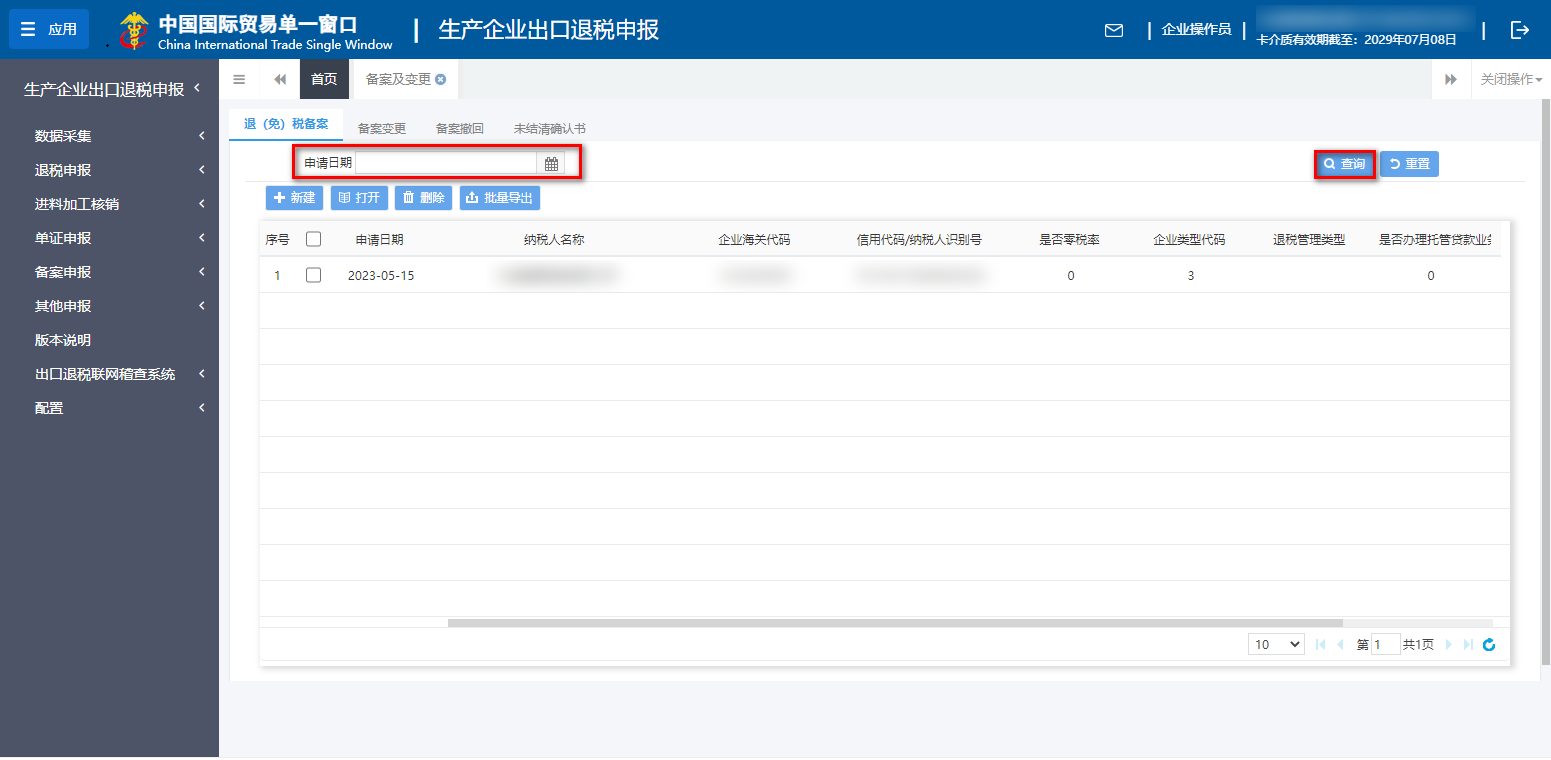This screenshot has height=760, width=1551.
Task: Open record via the 序号 1 link
Action: click(x=277, y=275)
